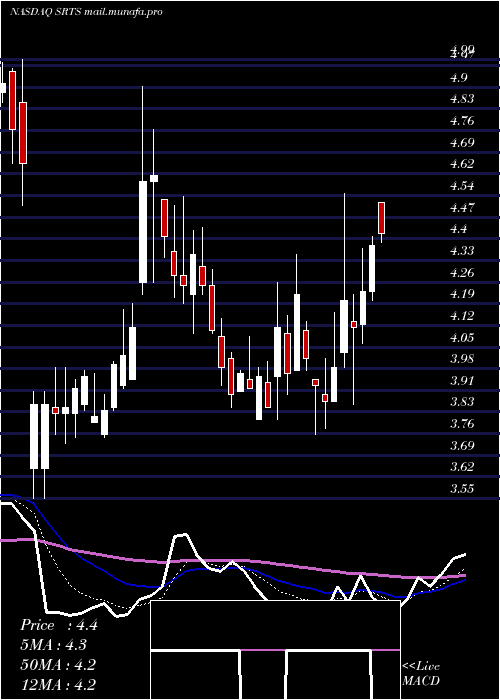Click the 4.76 price axis label
This screenshot has width=500, height=700.
462,121
